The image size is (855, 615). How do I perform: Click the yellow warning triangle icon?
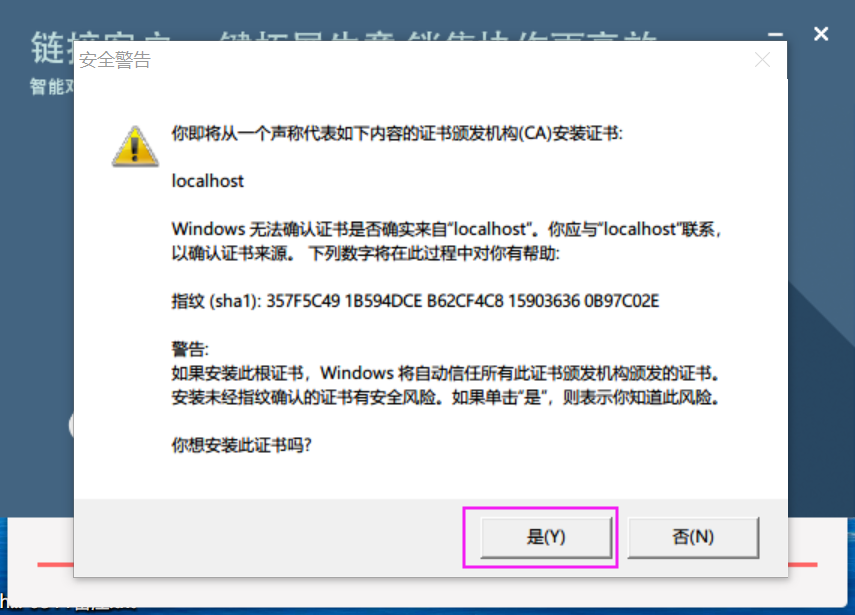[135, 146]
